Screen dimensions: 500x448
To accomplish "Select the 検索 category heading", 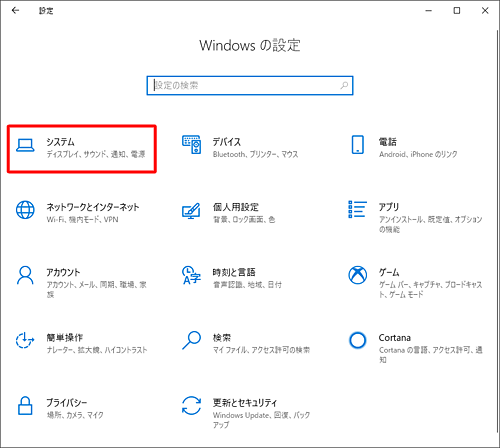I will click(x=222, y=338).
